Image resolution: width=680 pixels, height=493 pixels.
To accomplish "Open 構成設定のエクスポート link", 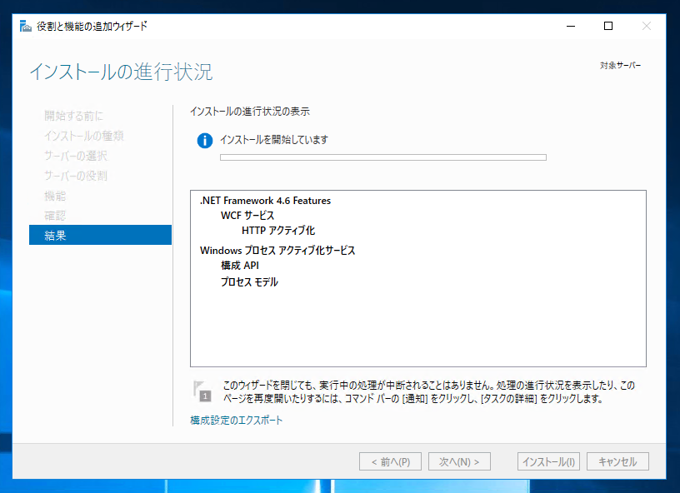I will point(236,420).
